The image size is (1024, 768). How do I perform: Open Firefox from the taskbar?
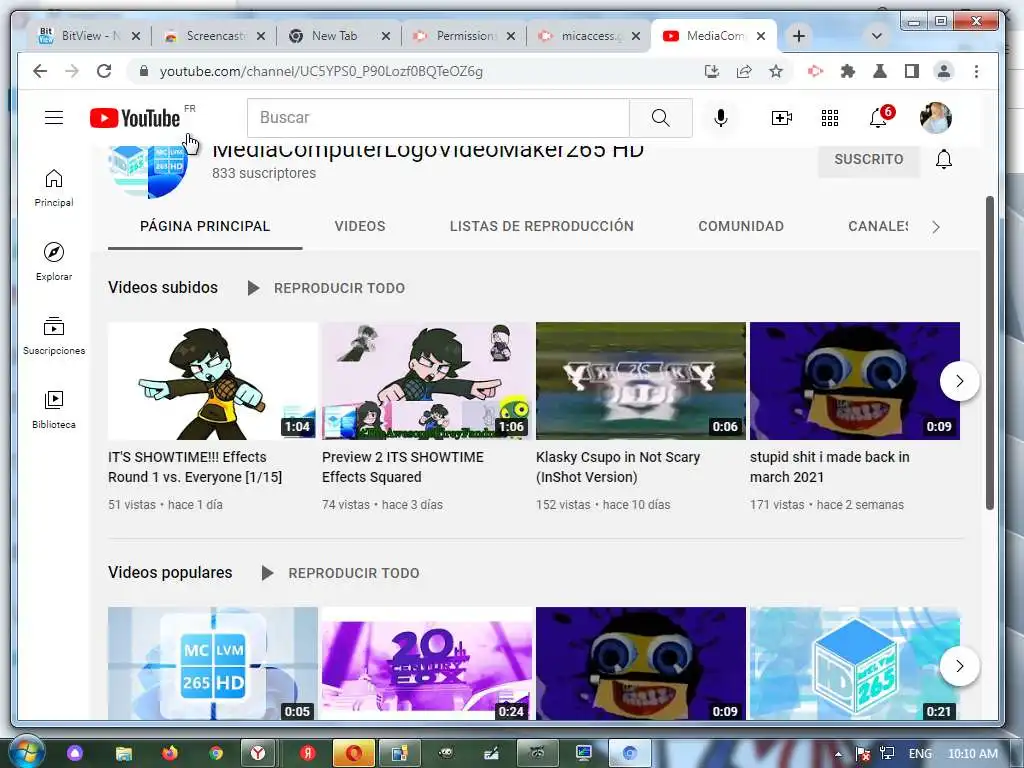[x=170, y=754]
